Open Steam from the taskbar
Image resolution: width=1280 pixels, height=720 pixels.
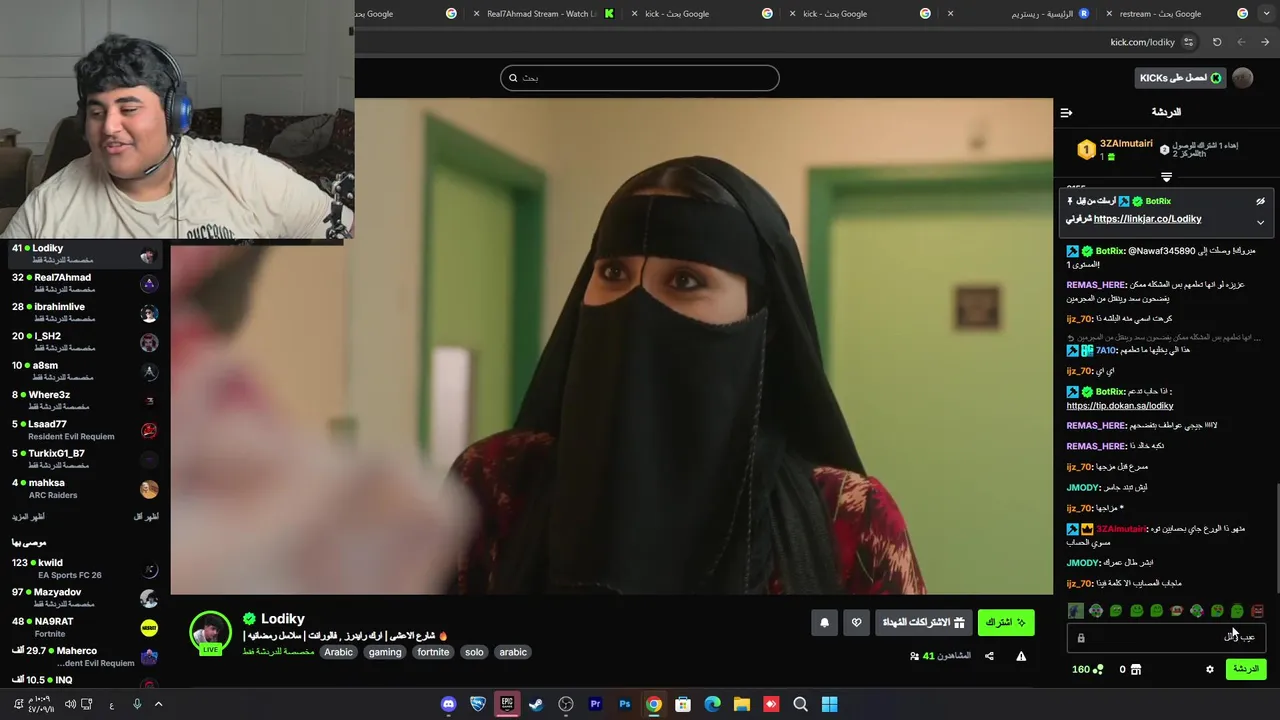[x=536, y=704]
